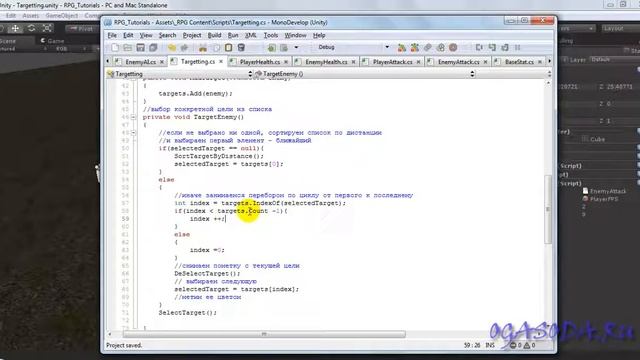Show previous tabs with the left tab arrow

108,61
